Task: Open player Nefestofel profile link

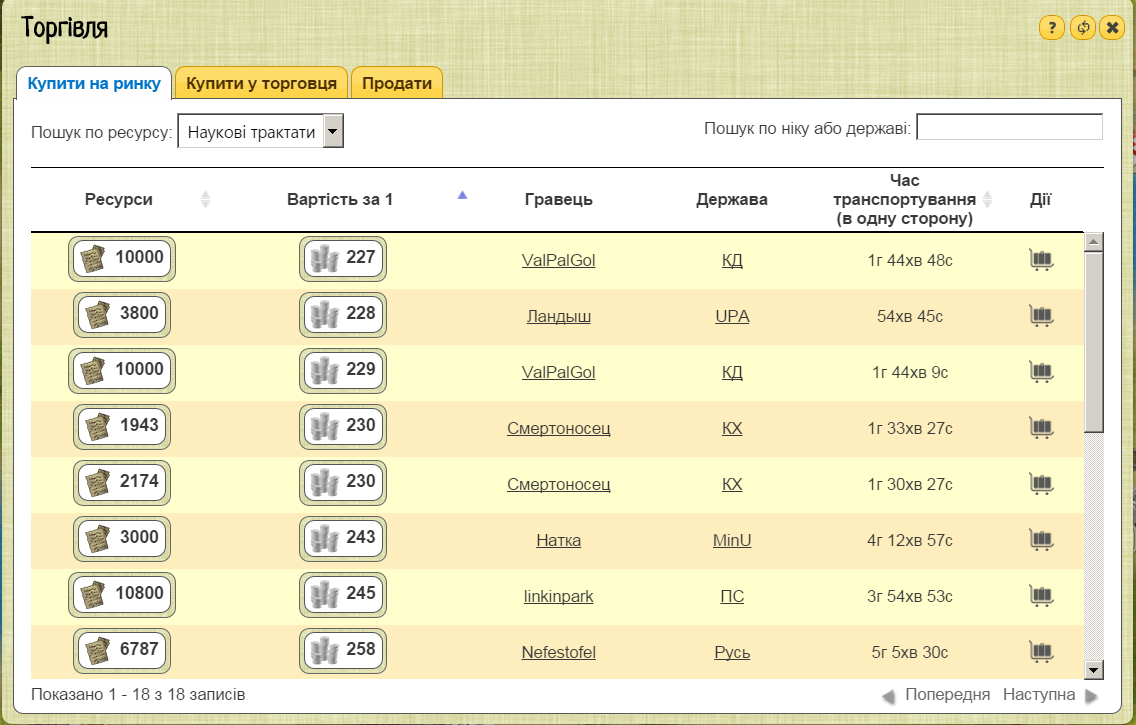Action: [x=559, y=652]
